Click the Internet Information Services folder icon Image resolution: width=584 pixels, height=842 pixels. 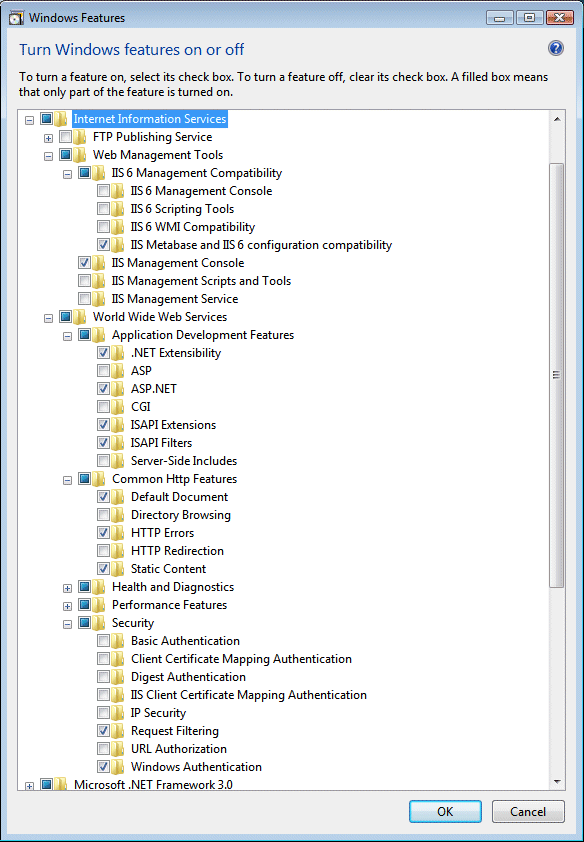(61, 119)
